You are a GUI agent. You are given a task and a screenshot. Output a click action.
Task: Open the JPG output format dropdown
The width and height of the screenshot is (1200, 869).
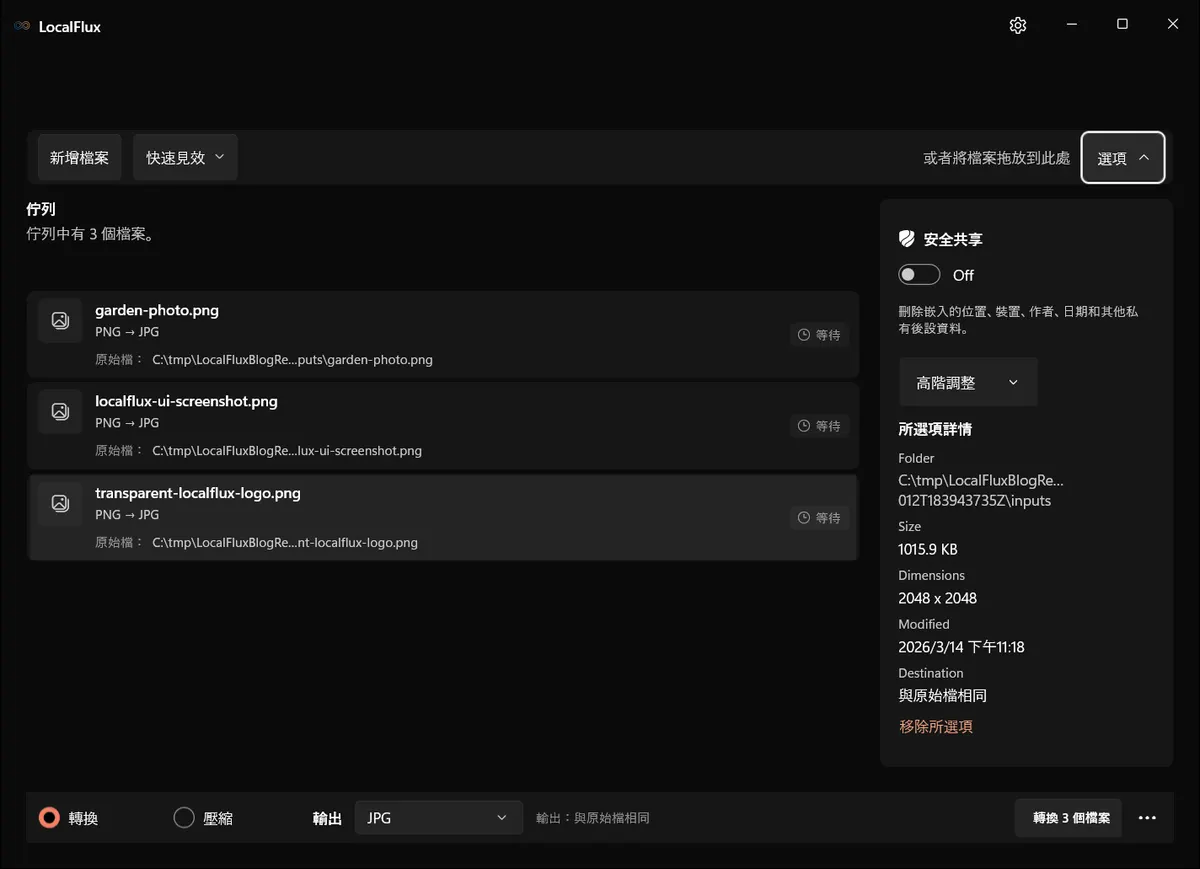tap(439, 818)
